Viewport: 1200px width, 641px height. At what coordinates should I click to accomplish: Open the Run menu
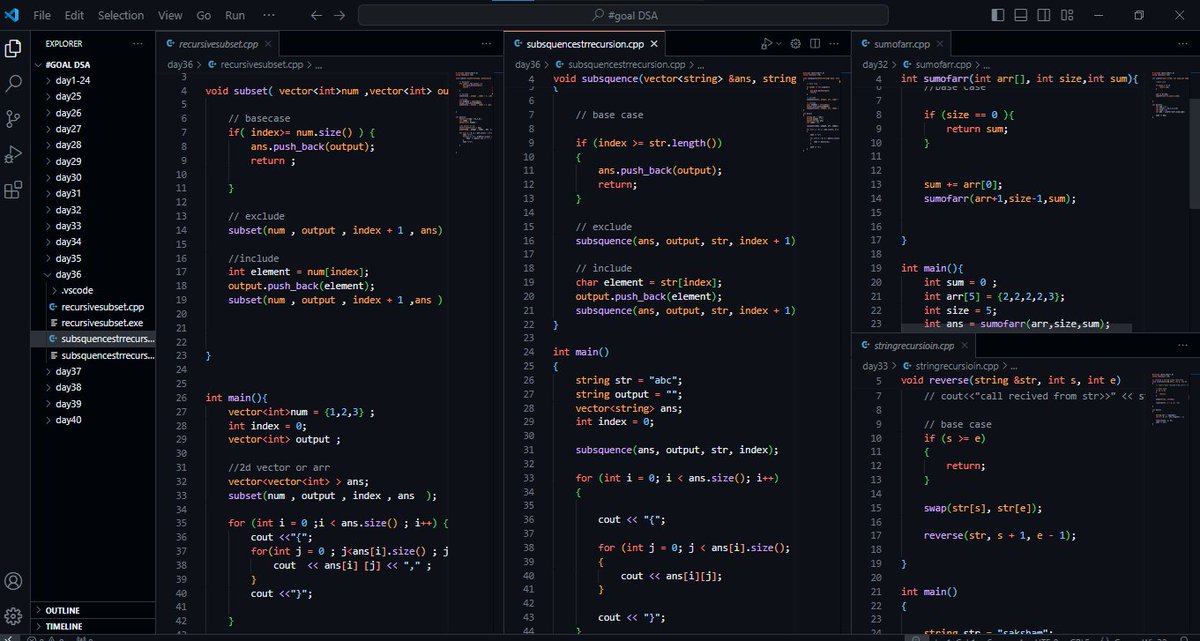pos(235,15)
